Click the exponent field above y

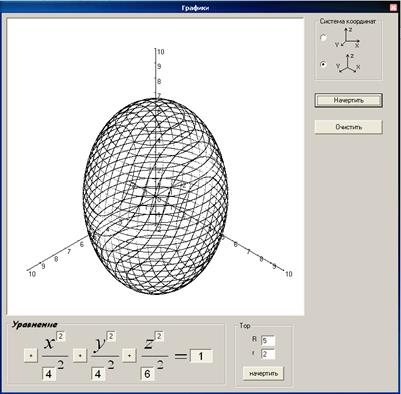tap(111, 336)
